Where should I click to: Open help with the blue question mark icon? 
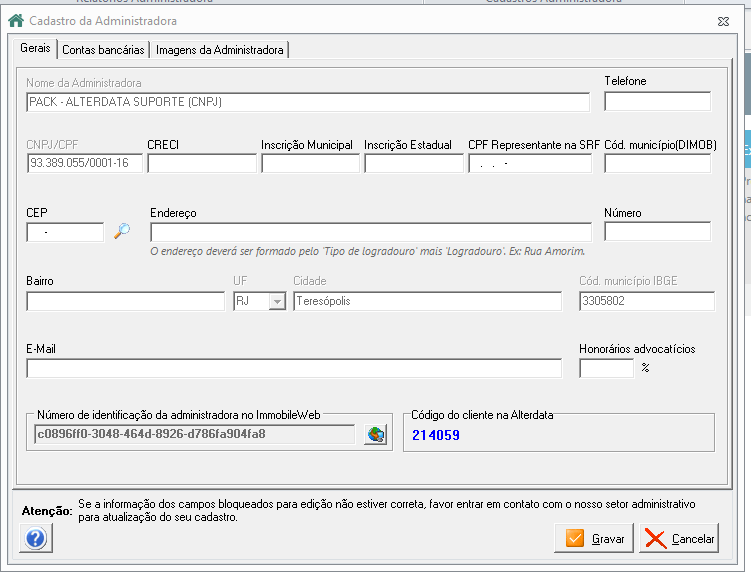(36, 538)
